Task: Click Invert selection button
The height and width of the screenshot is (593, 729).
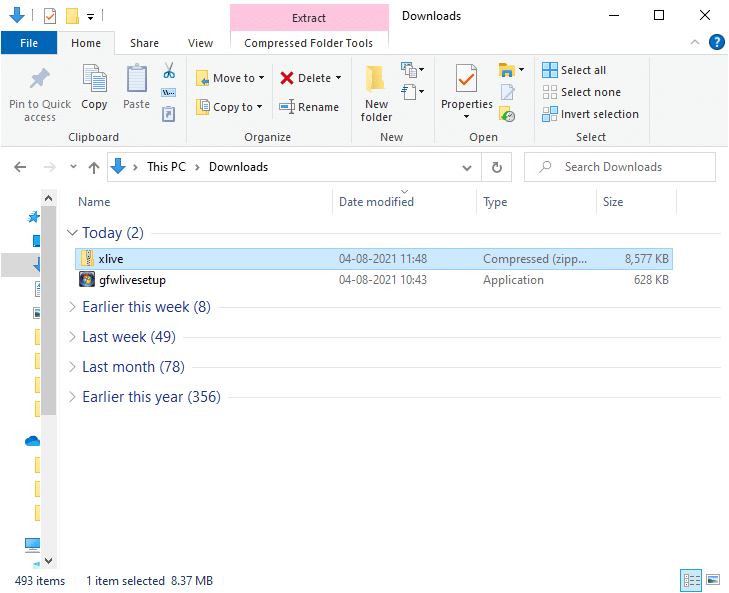Action: (591, 114)
